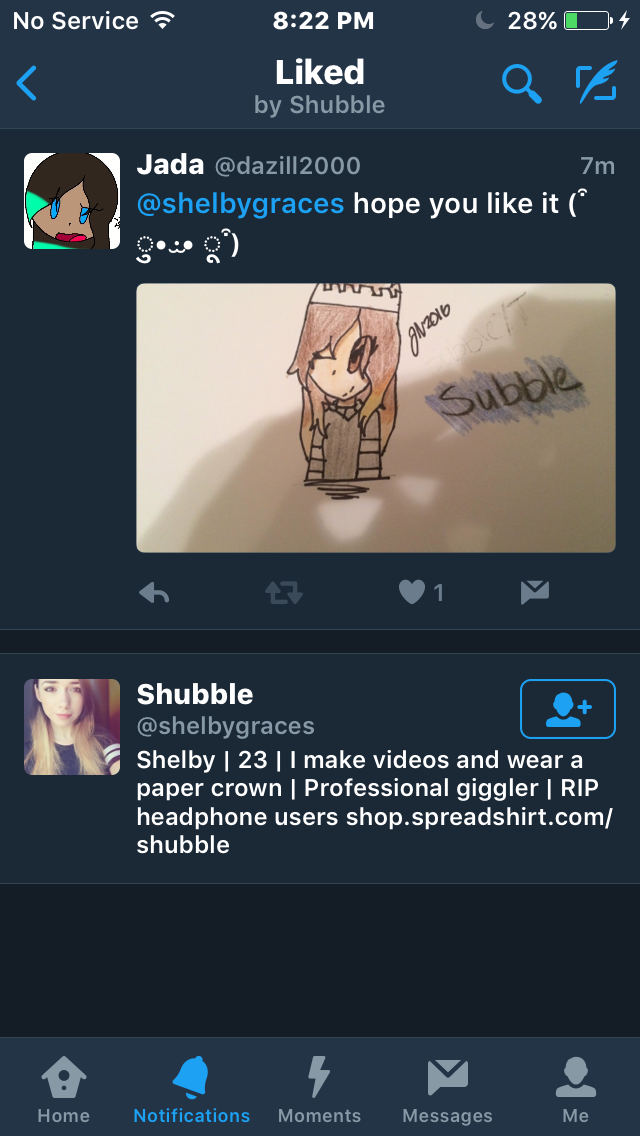Reply to Jada's tweet
Image resolution: width=640 pixels, height=1136 pixels.
click(x=154, y=593)
